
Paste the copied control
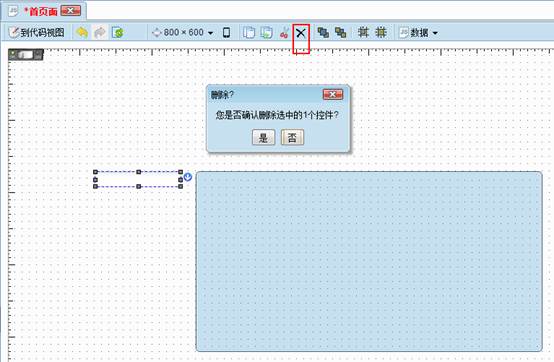coord(266,32)
